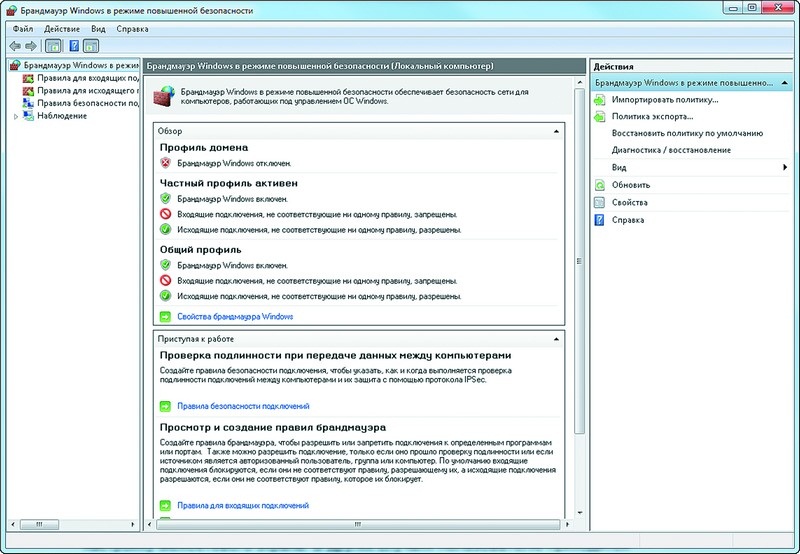Click the export policy icon
This screenshot has width=800, height=554.
pyautogui.click(x=599, y=117)
